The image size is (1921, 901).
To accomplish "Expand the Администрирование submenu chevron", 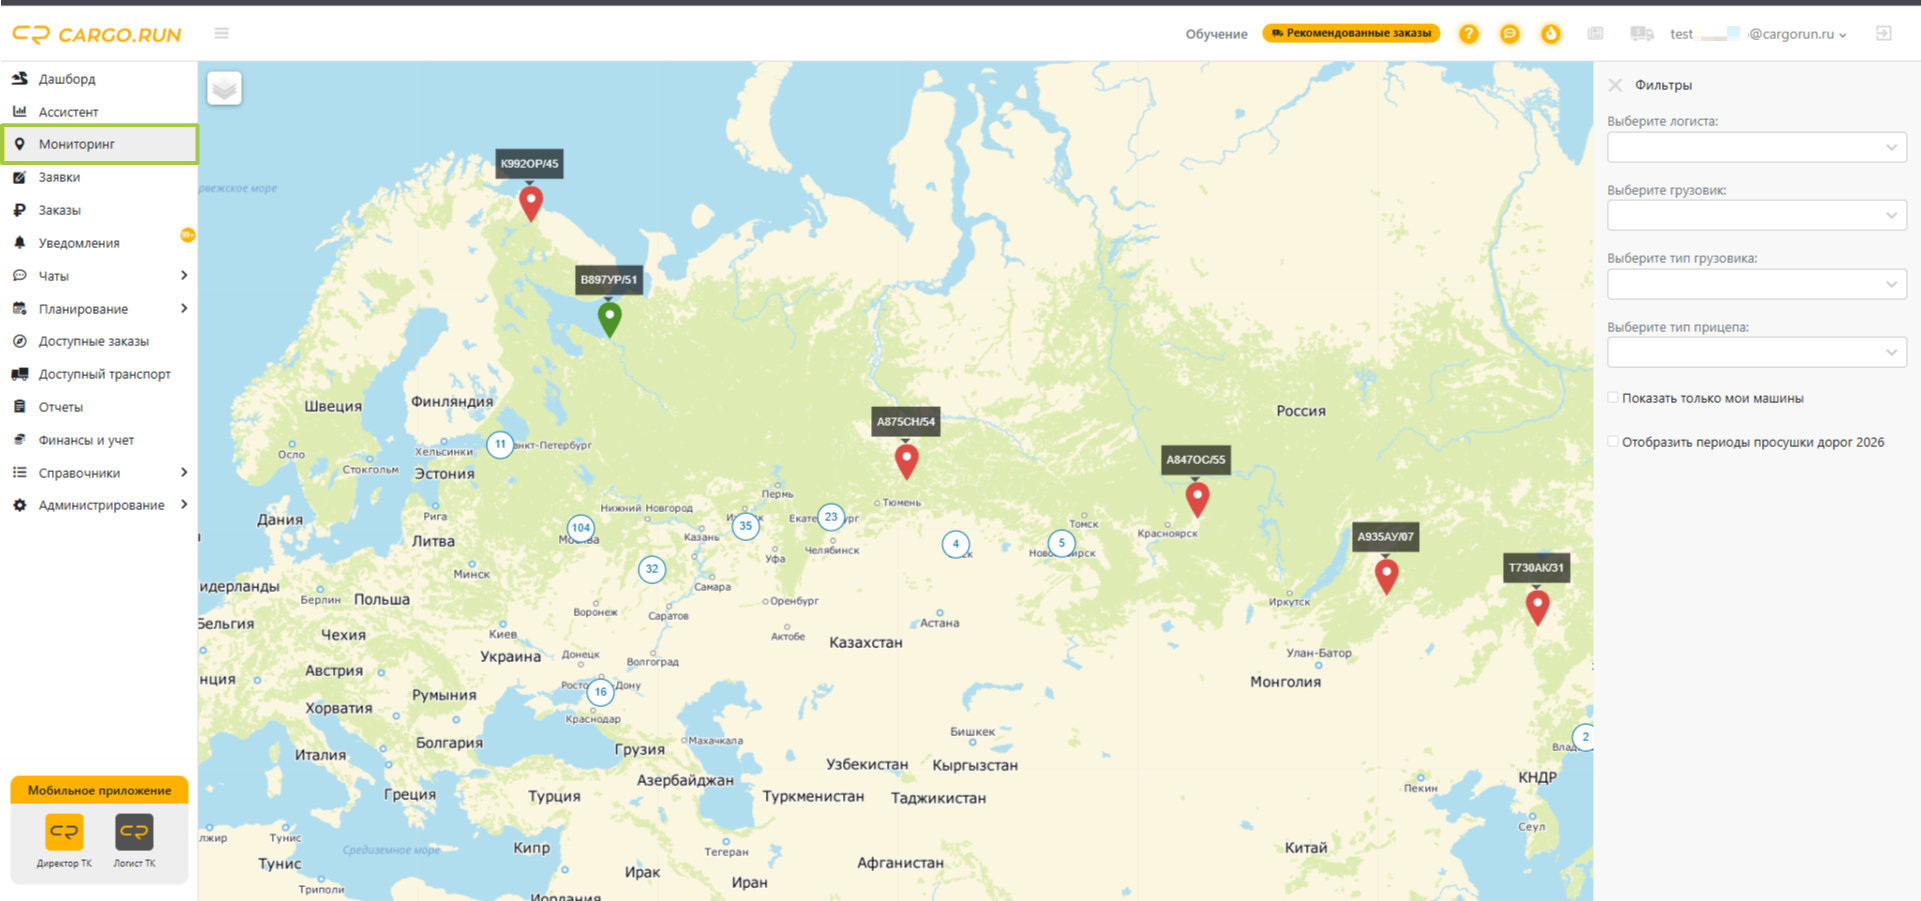I will [184, 504].
